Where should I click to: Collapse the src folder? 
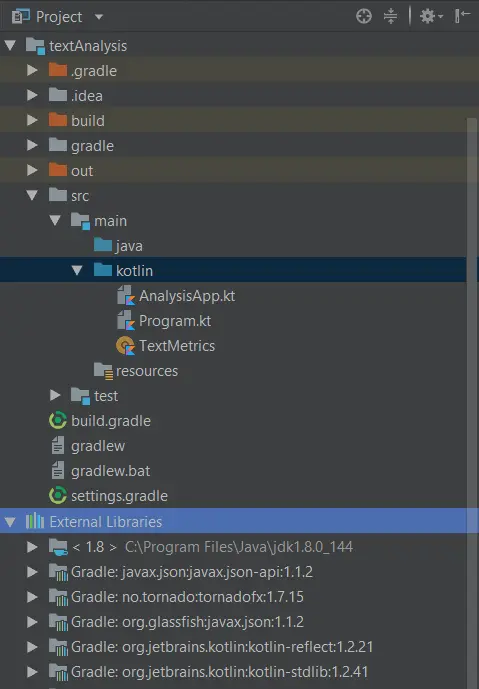pos(32,195)
